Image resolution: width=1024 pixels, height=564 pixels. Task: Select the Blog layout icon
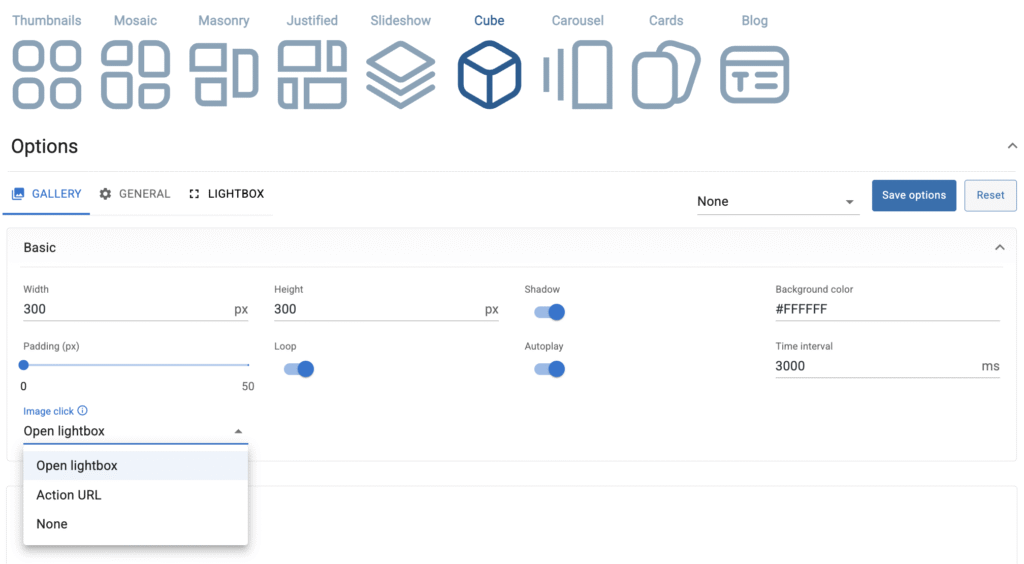[754, 74]
